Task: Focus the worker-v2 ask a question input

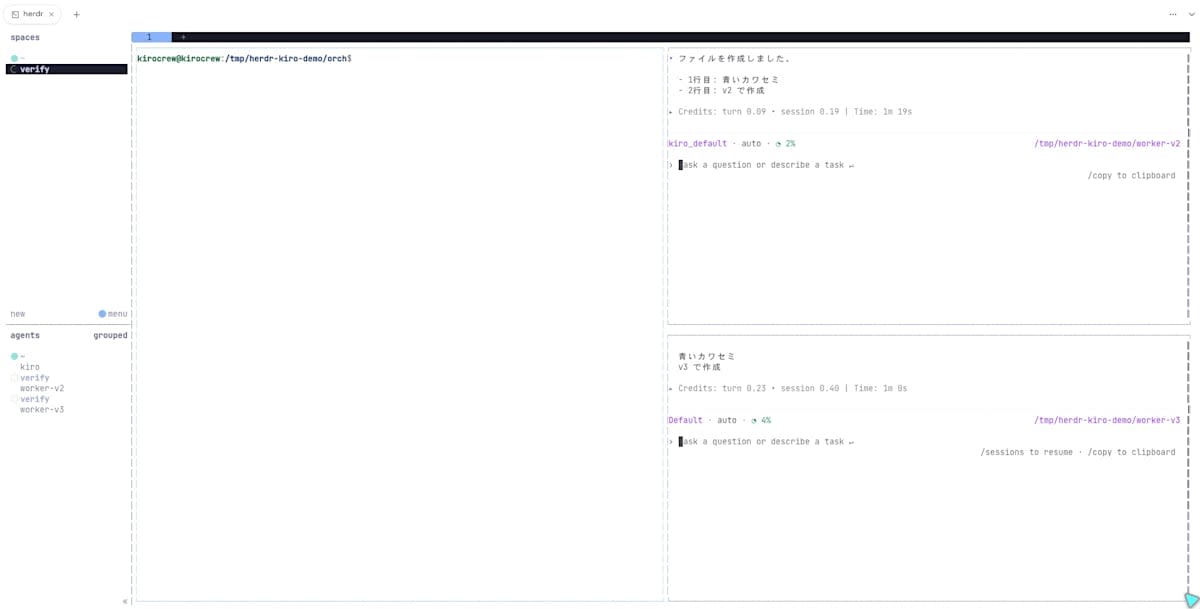Action: coord(769,165)
